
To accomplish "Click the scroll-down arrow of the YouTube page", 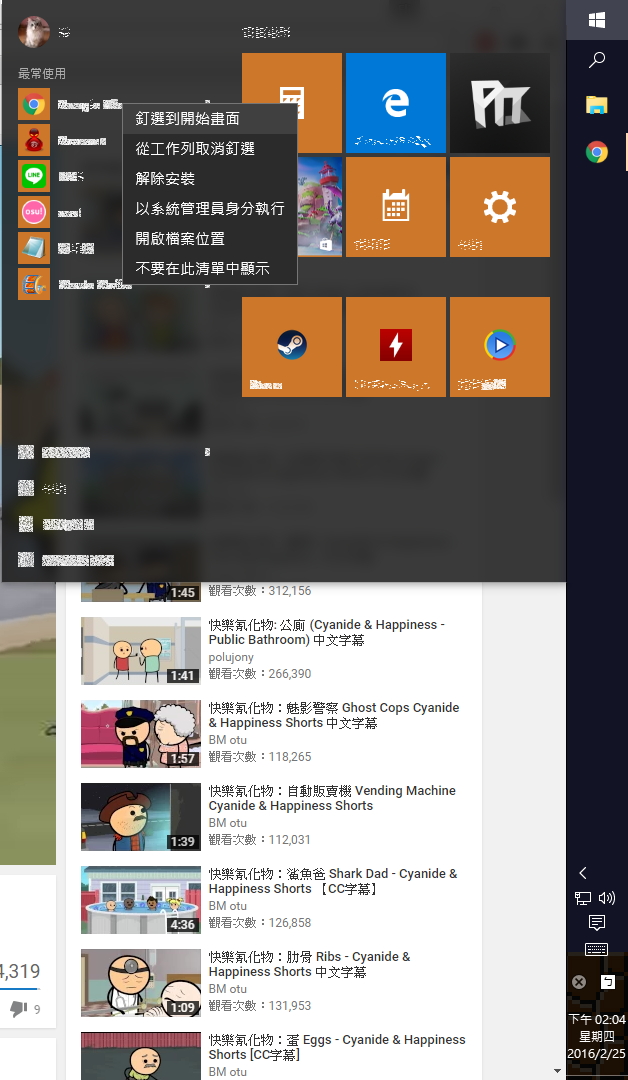I will (x=557, y=1071).
